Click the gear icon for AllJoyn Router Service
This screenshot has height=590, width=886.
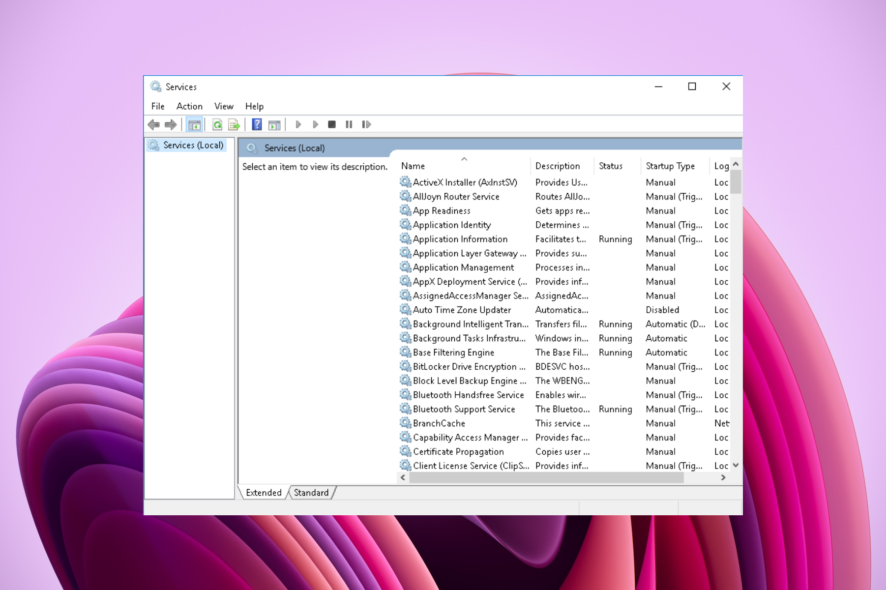(x=405, y=196)
